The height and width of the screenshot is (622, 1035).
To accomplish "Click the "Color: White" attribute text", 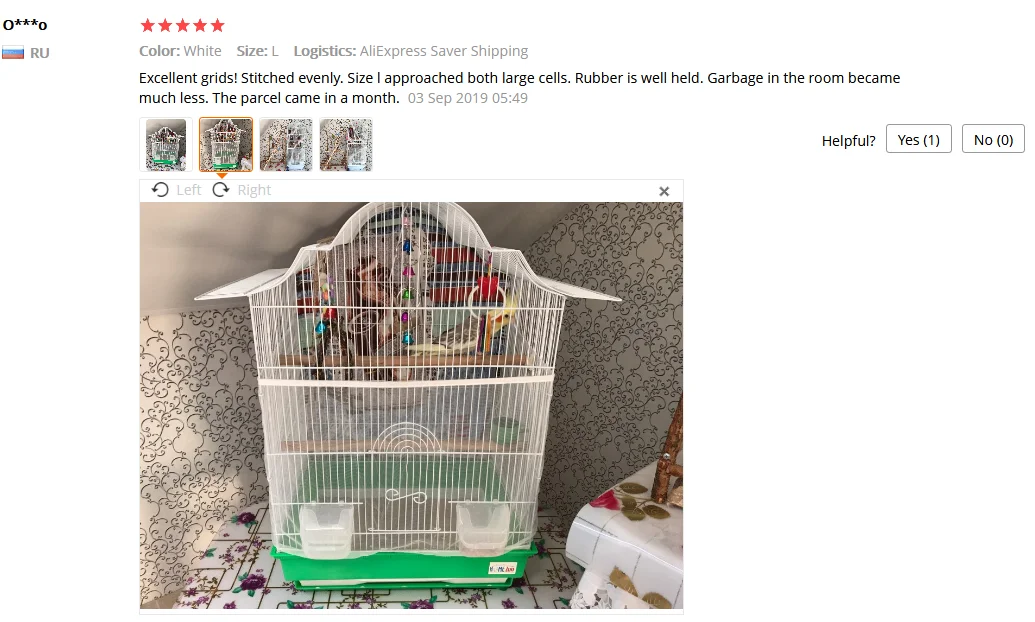I will click(180, 51).
